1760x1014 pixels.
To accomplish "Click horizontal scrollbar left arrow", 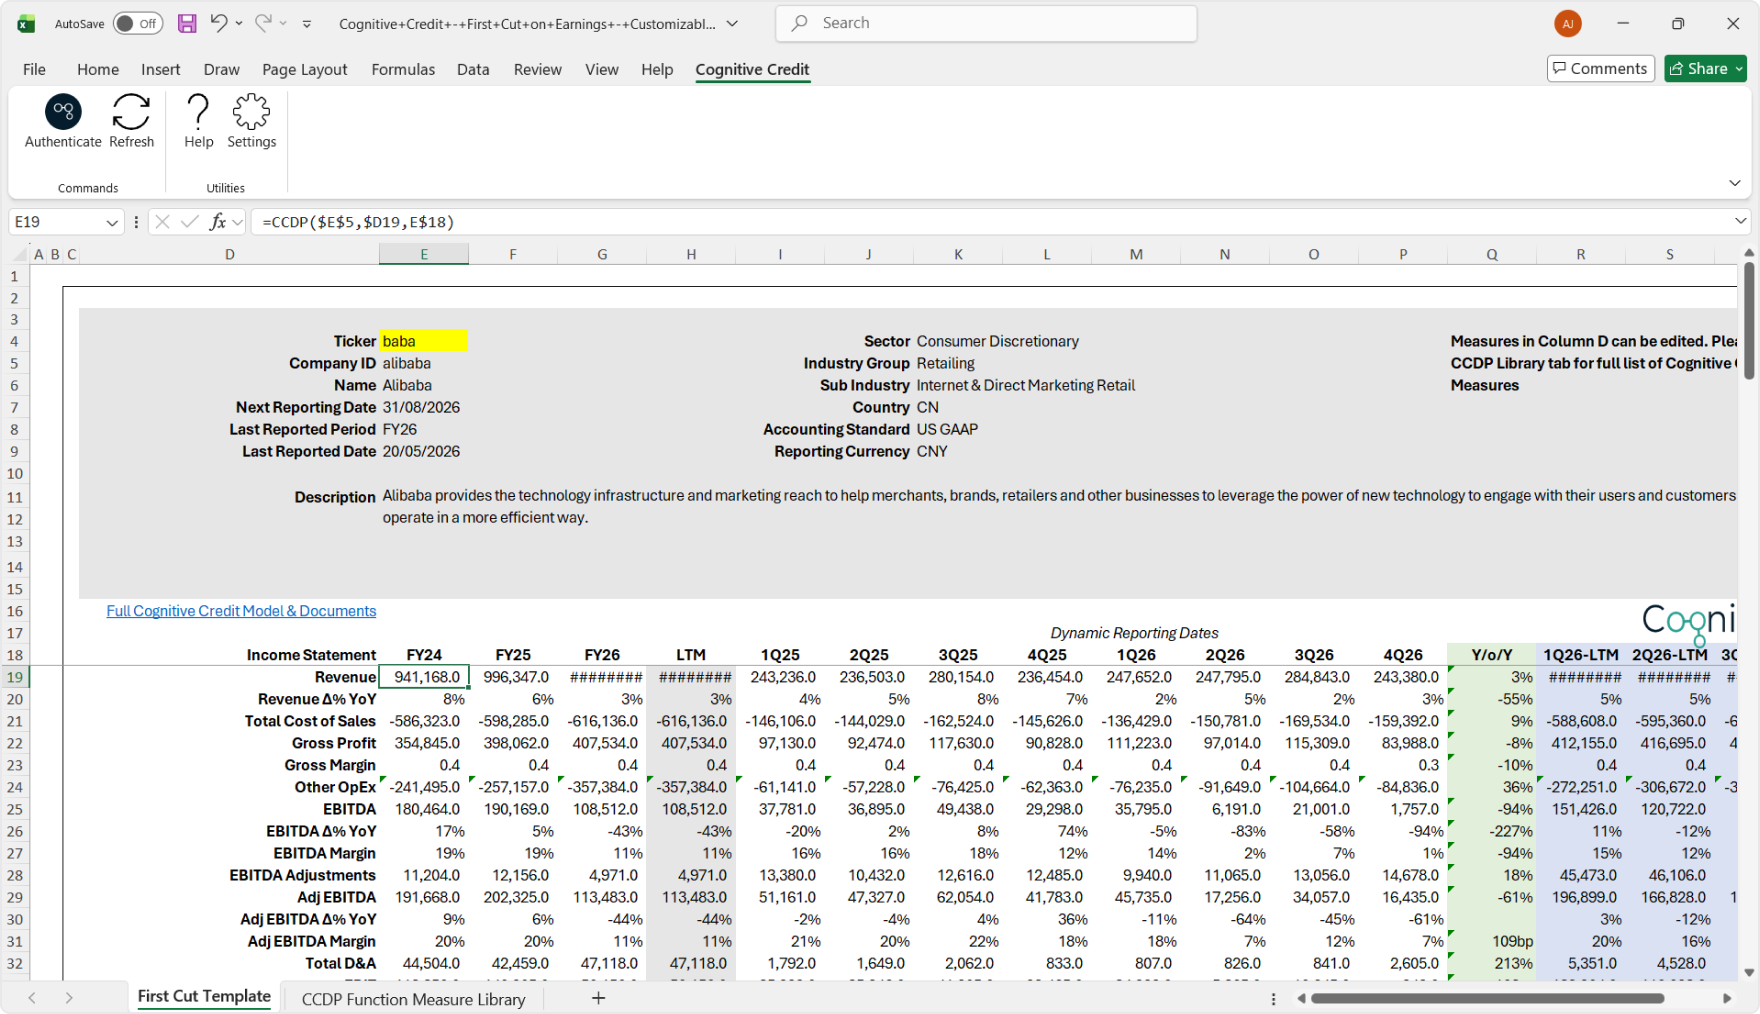I will click(x=1302, y=998).
